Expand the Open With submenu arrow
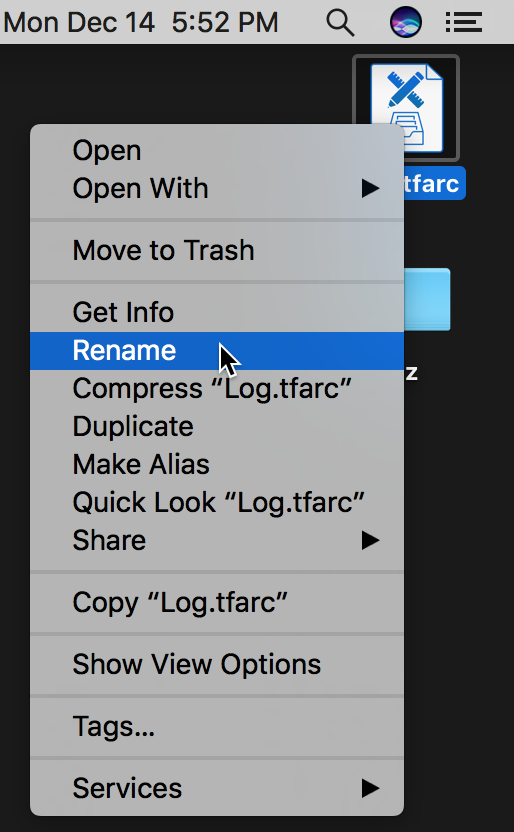 (370, 188)
